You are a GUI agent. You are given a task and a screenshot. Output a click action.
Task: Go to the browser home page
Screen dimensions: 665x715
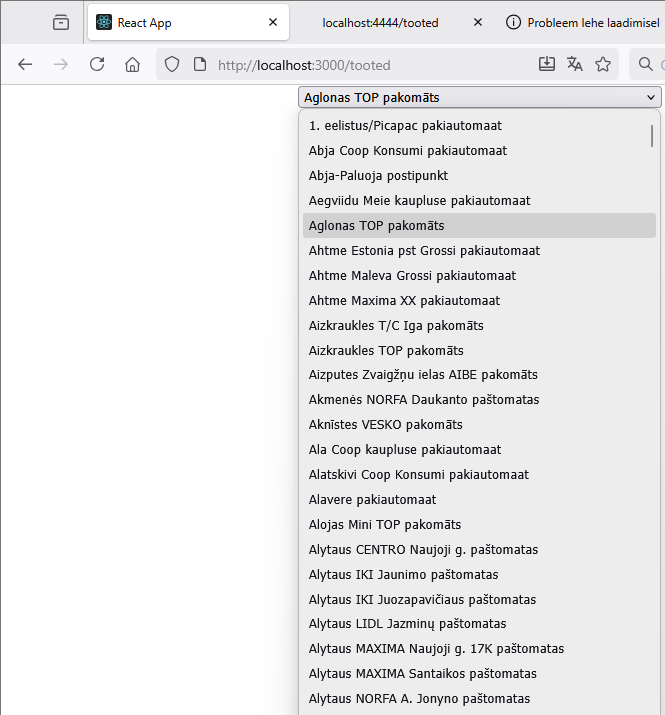click(132, 65)
